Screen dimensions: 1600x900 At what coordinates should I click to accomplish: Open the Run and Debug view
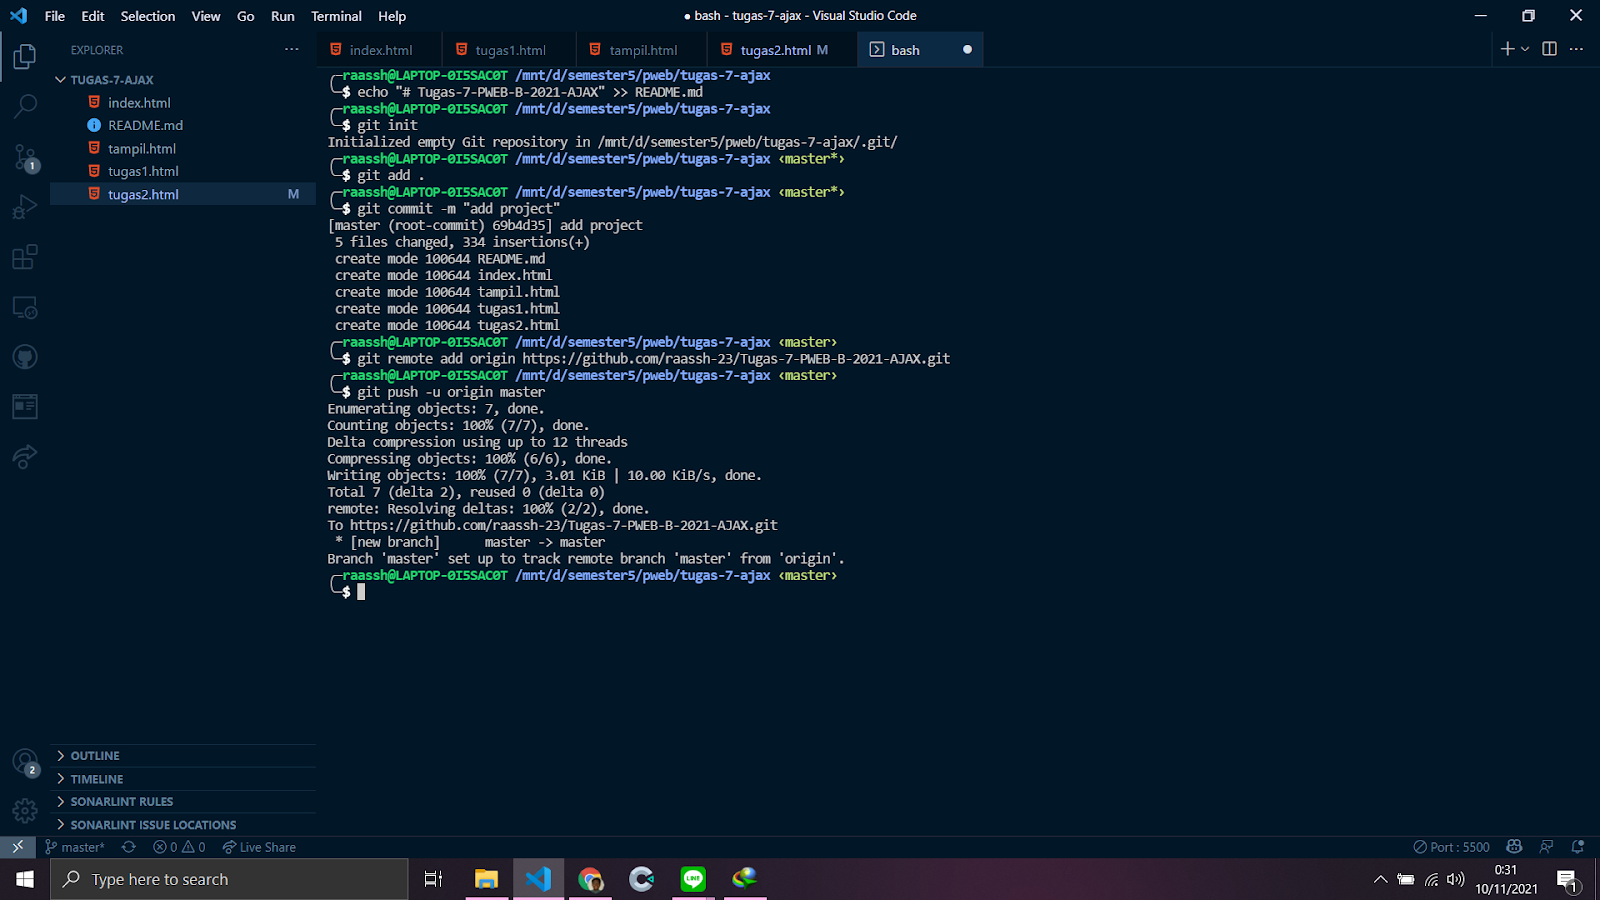coord(25,207)
